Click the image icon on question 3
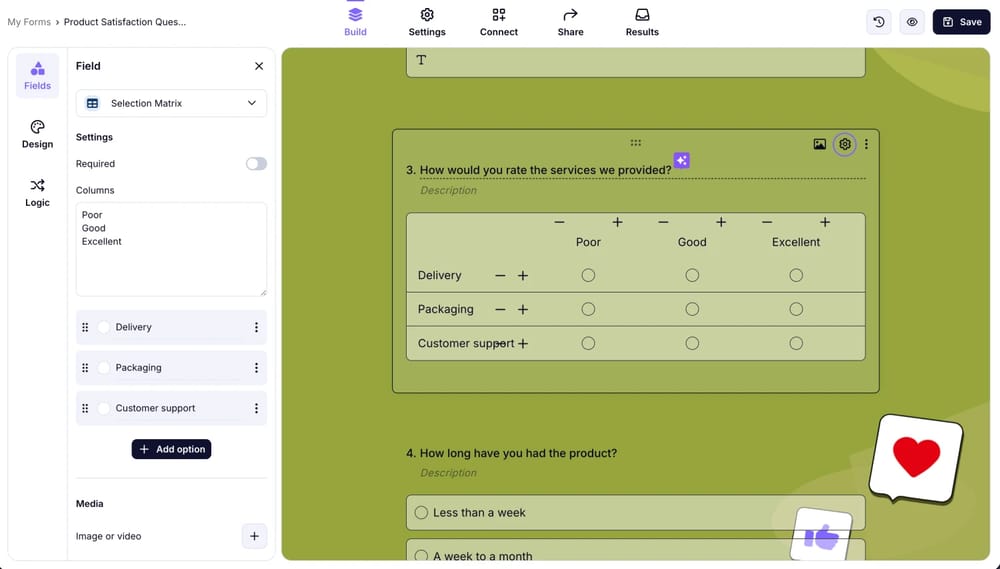 point(820,144)
